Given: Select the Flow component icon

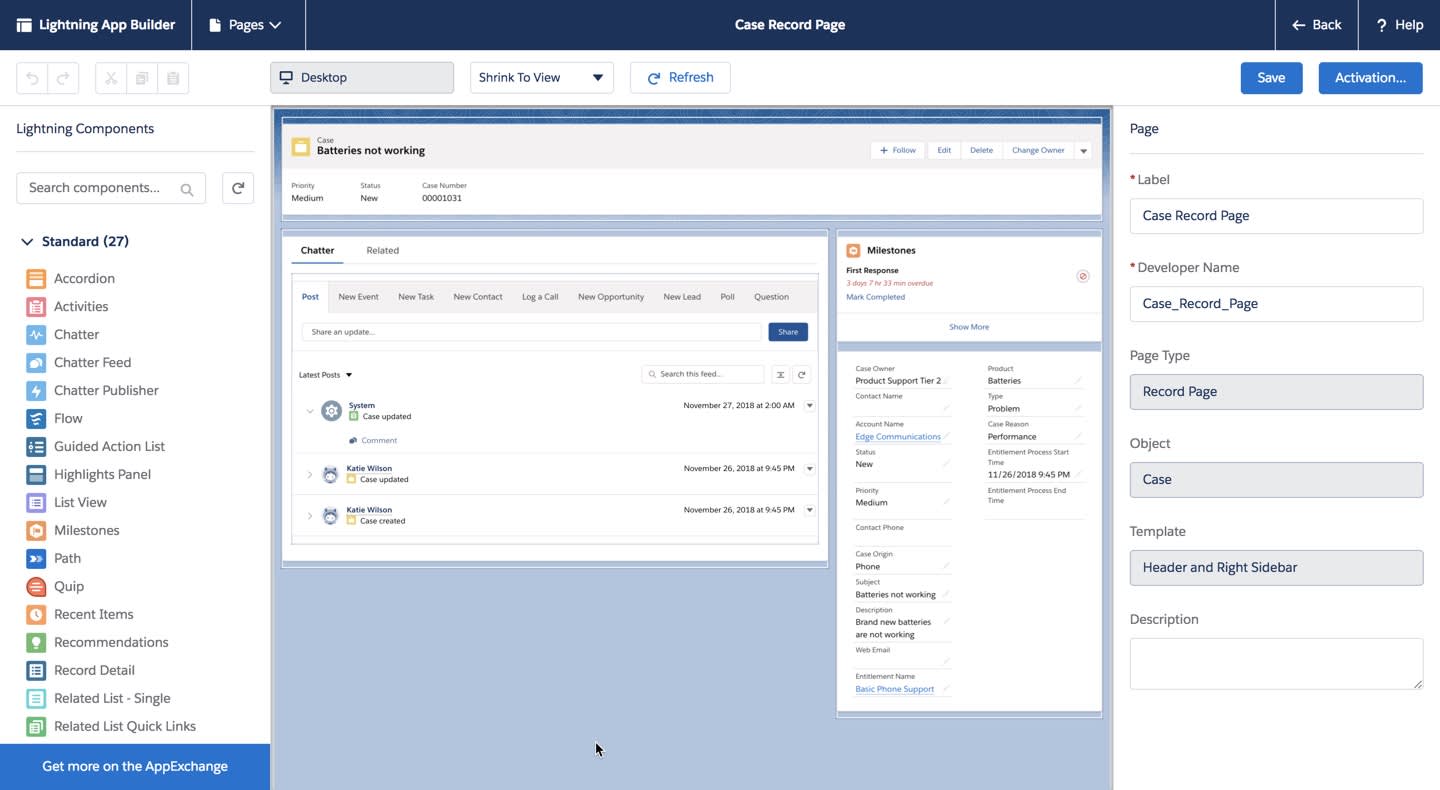Looking at the screenshot, I should coord(36,419).
